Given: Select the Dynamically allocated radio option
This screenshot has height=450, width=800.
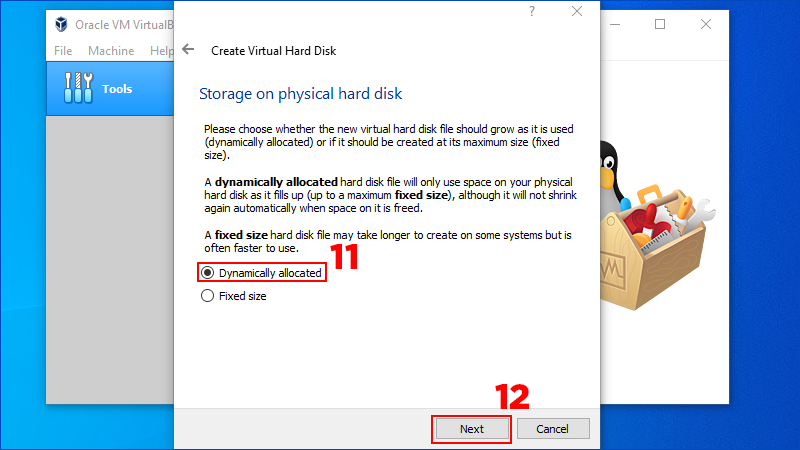Looking at the screenshot, I should click(x=208, y=272).
